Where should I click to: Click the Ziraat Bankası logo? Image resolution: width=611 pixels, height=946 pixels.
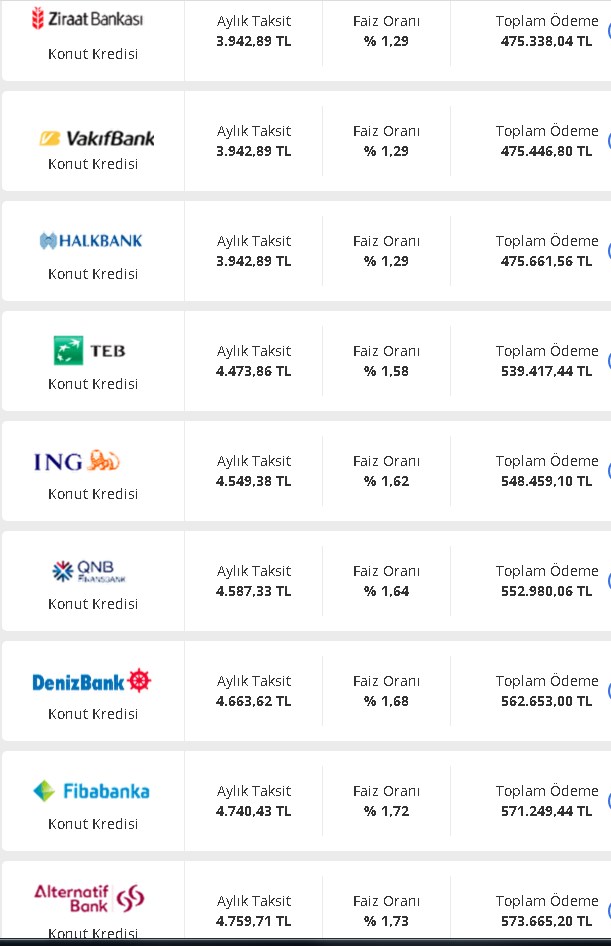pos(87,19)
